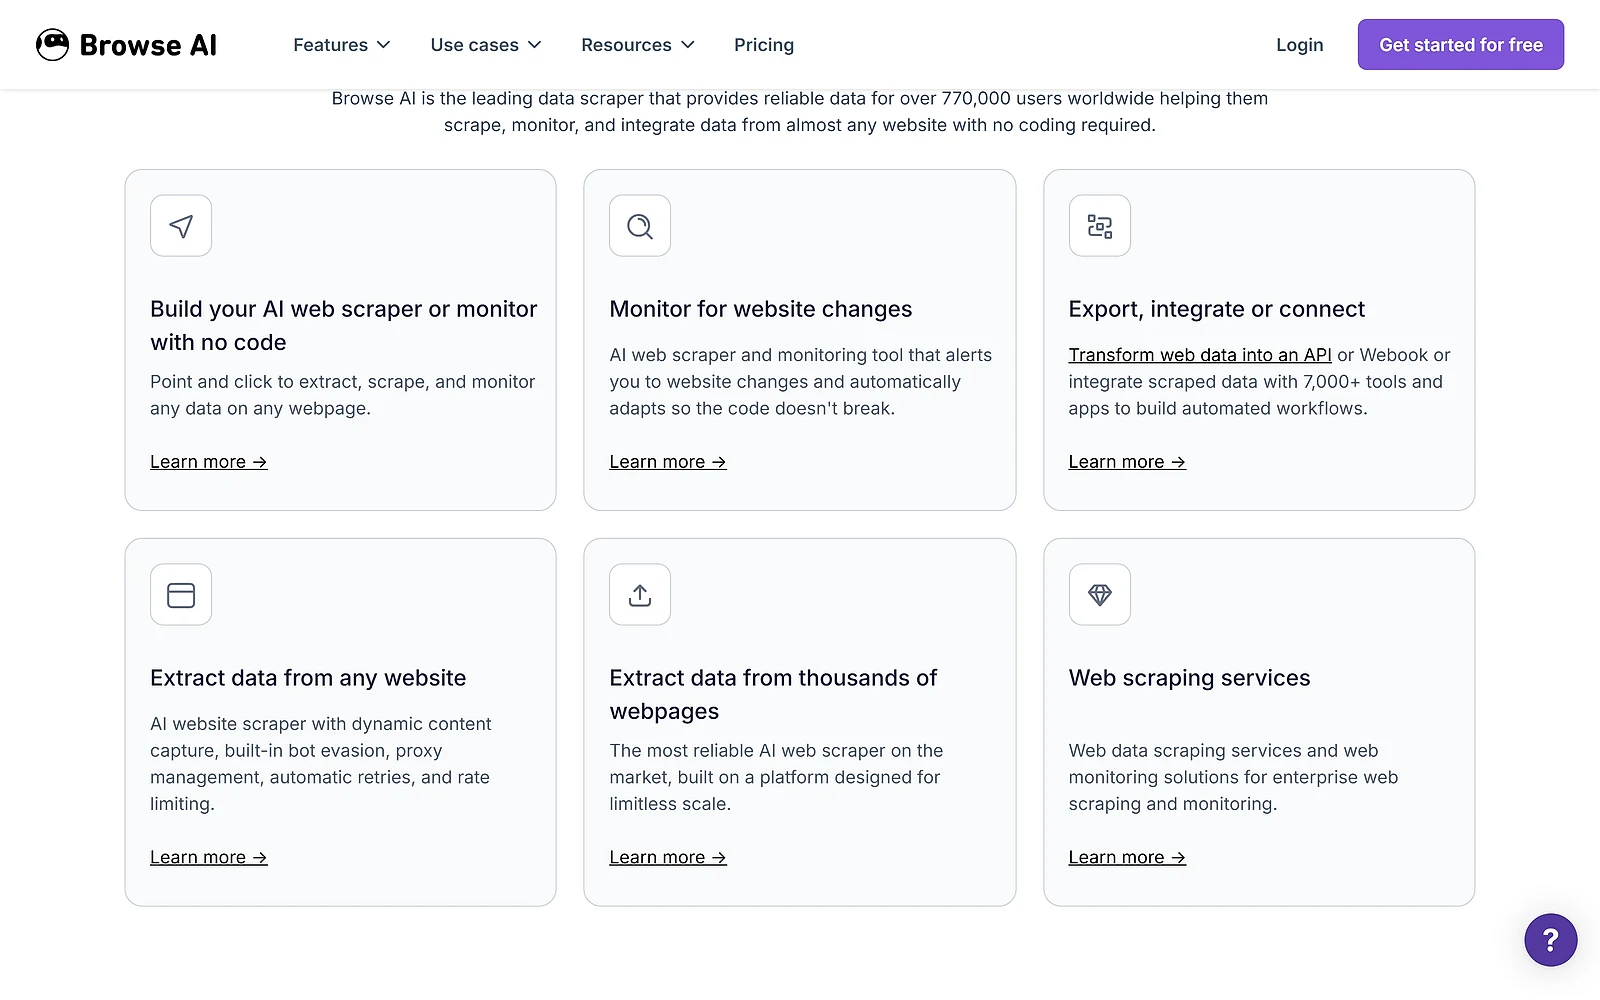Click the paper-plane icon in the build scraper card
This screenshot has width=1600, height=1000.
[181, 226]
